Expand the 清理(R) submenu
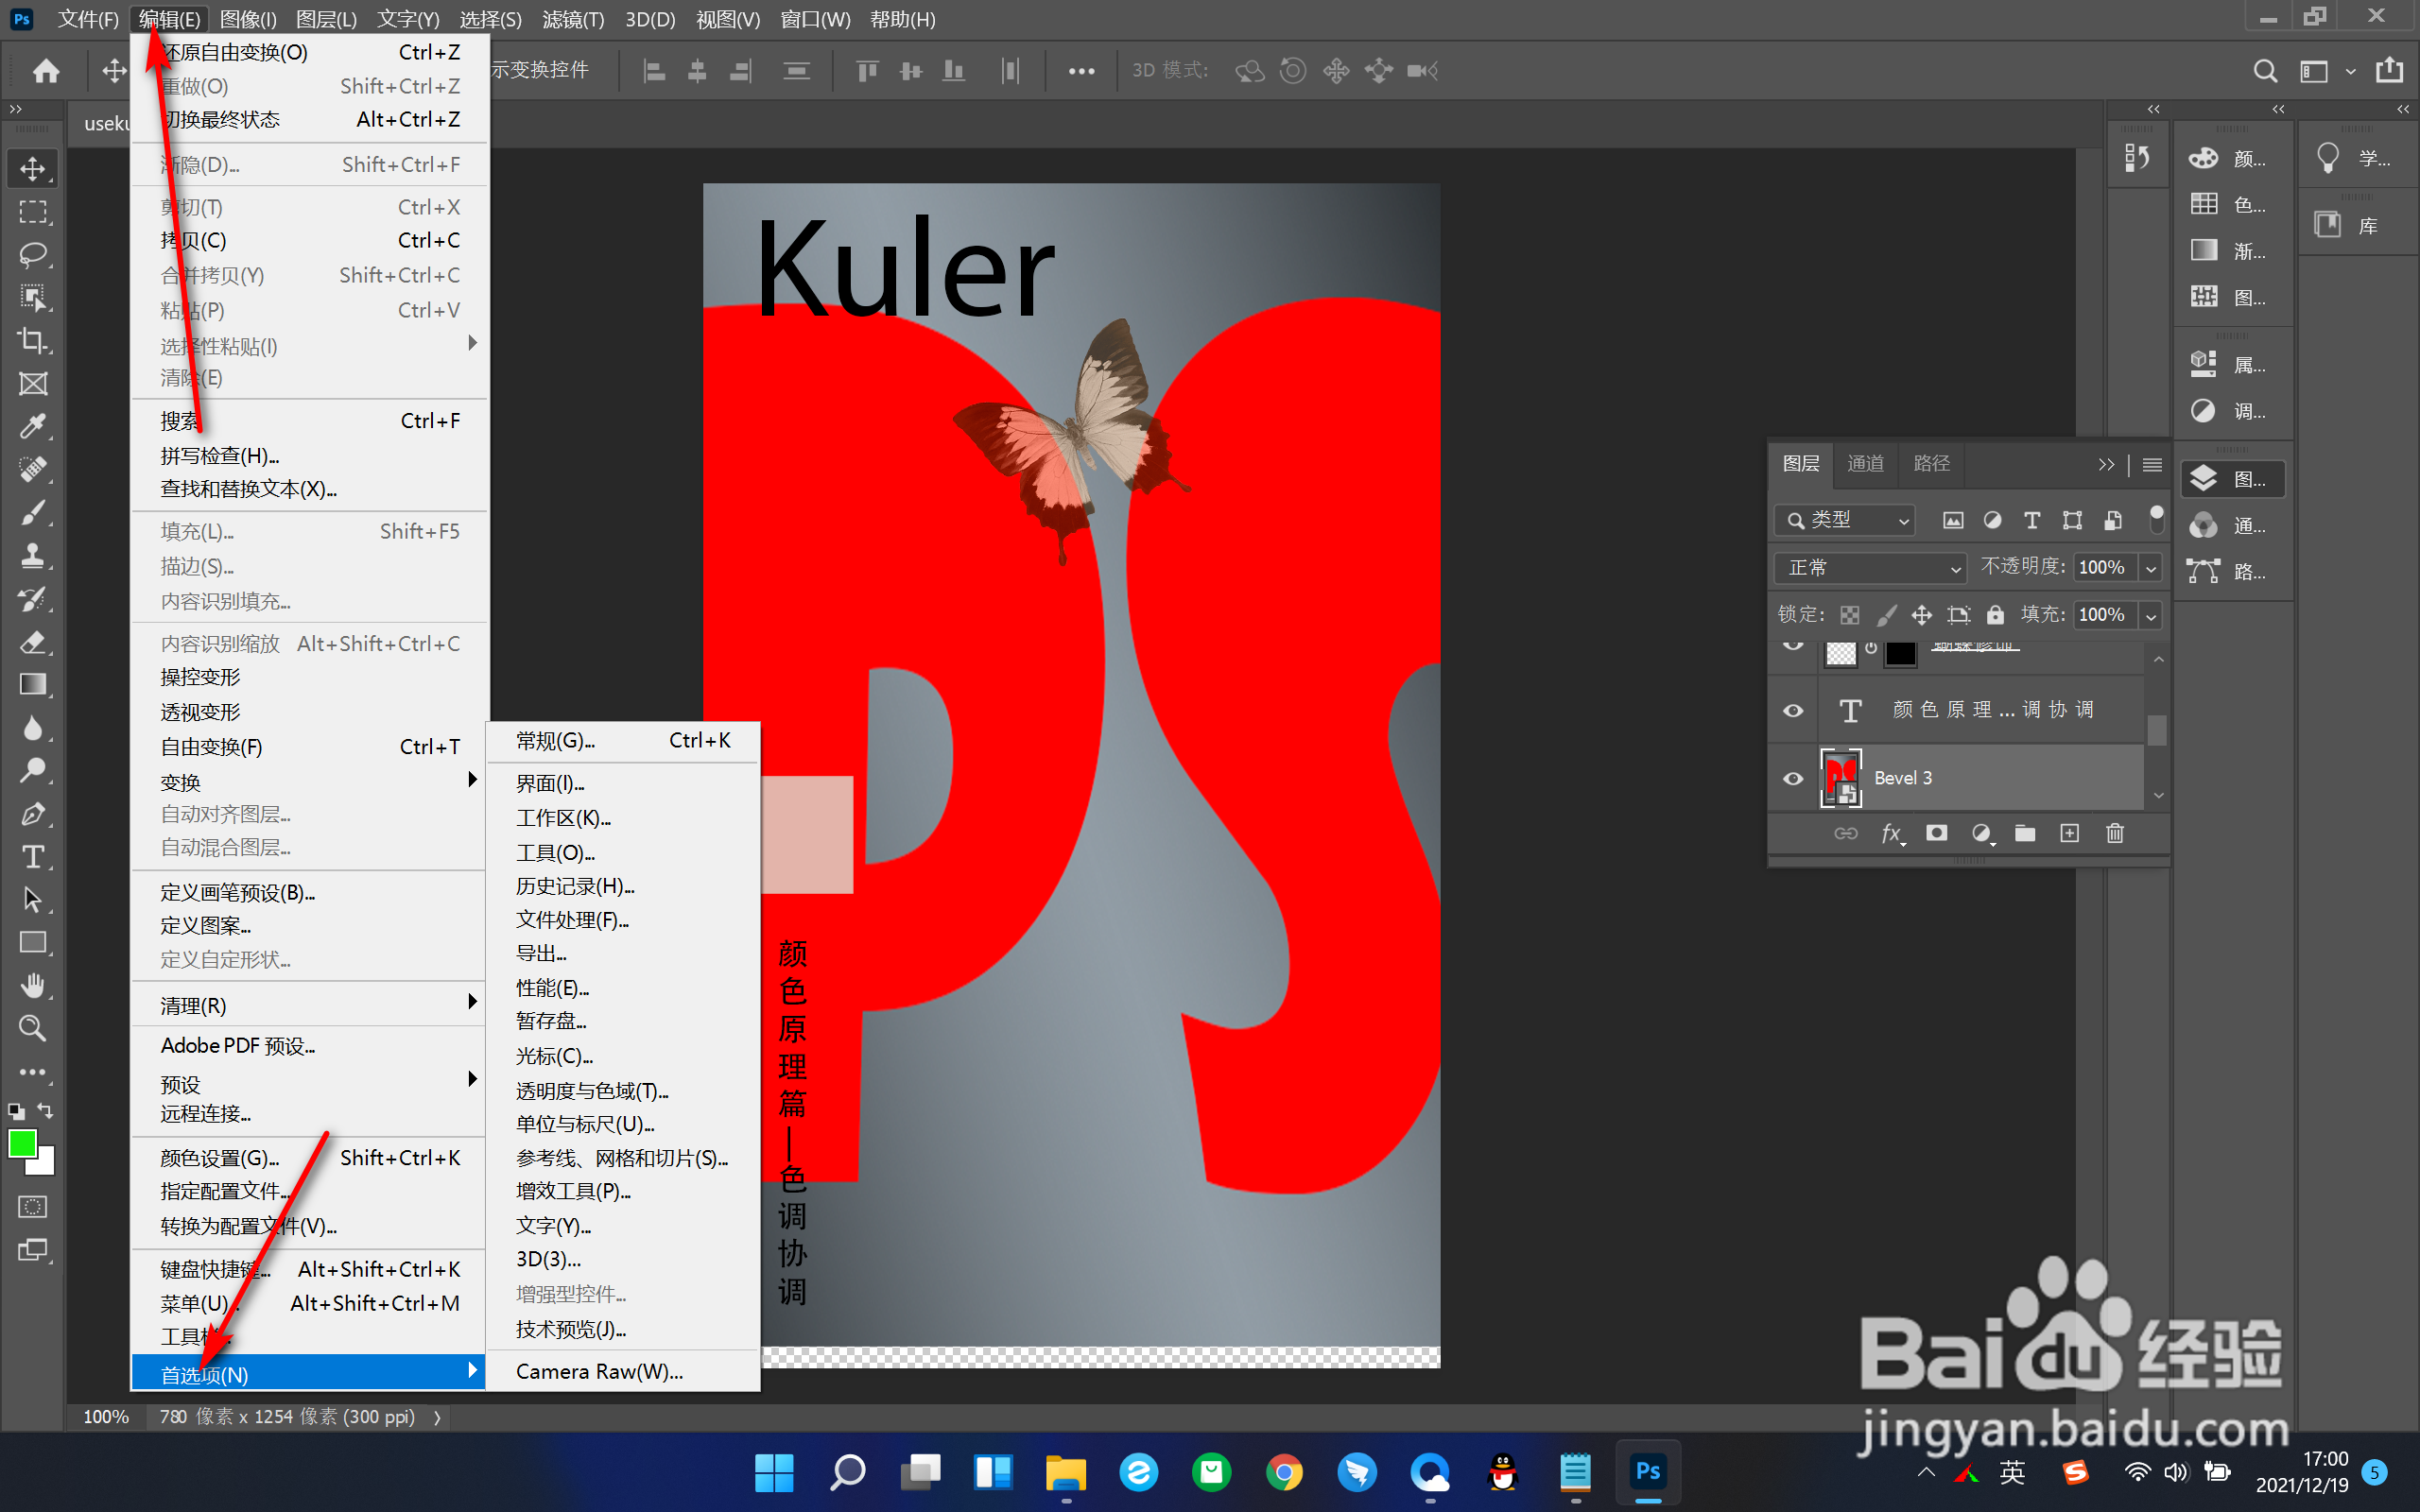2420x1512 pixels. pyautogui.click(x=309, y=1005)
